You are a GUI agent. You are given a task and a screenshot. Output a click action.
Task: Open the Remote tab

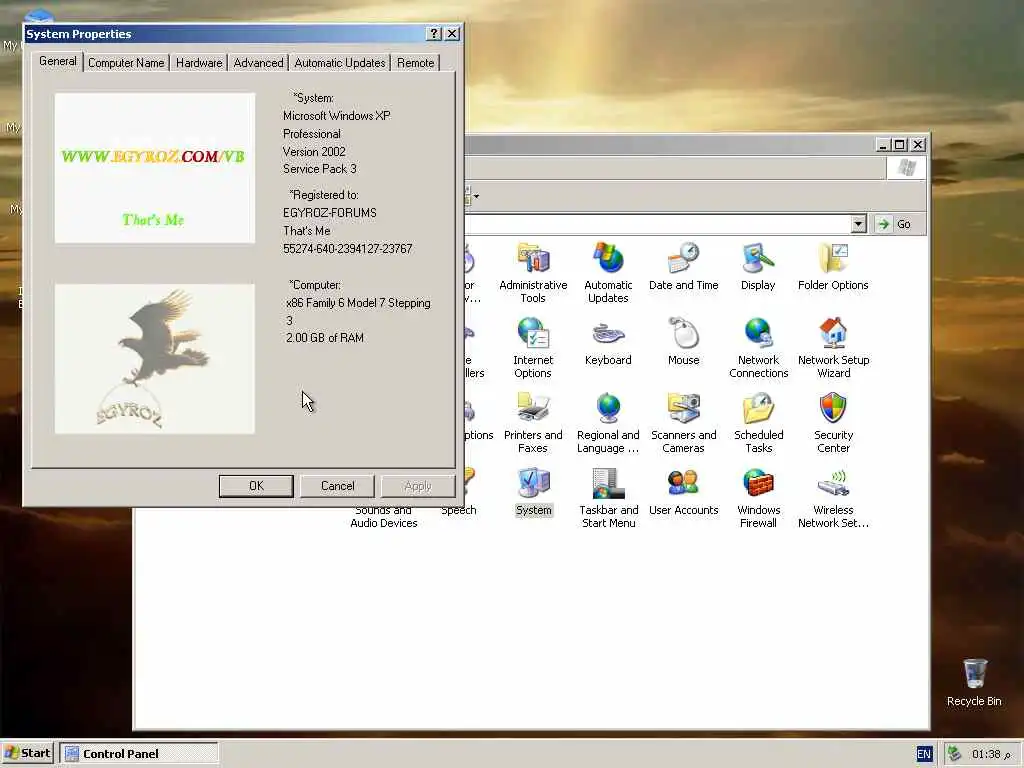[415, 63]
